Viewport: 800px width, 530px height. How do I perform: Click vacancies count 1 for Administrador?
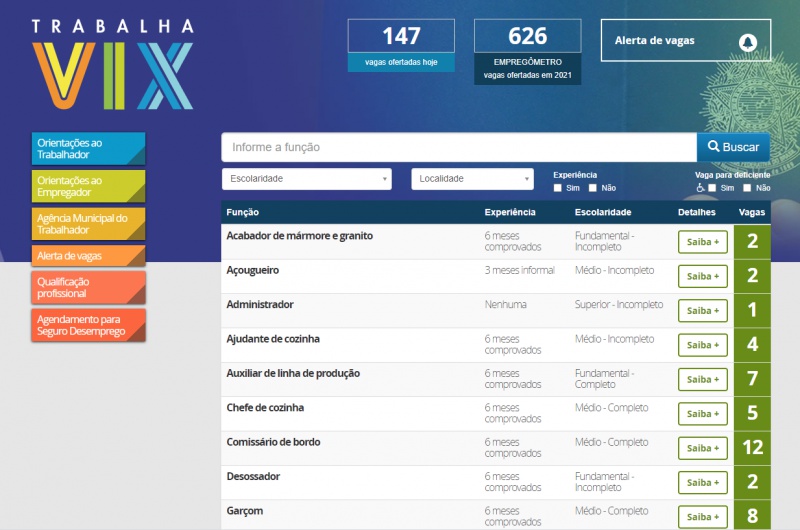[x=753, y=311]
